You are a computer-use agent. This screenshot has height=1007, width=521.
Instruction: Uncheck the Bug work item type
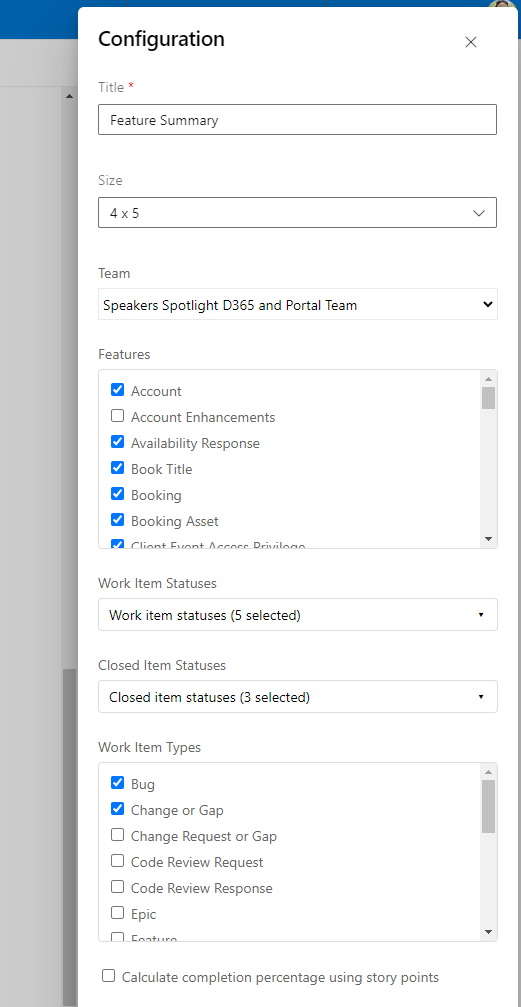click(118, 782)
